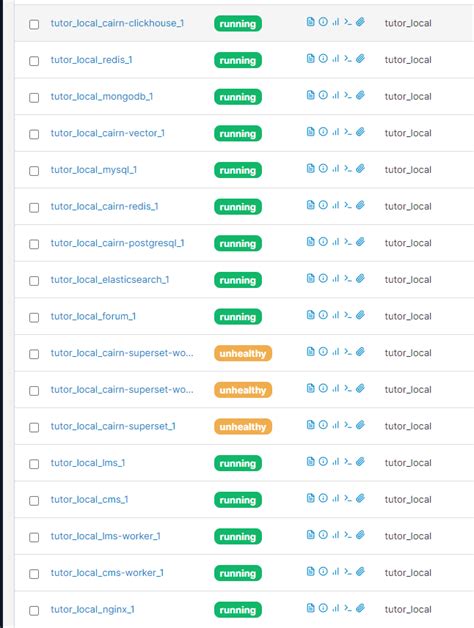
Task: Select checkbox for tutor_local_cairn-clickhouse_1
Action: coord(34,24)
